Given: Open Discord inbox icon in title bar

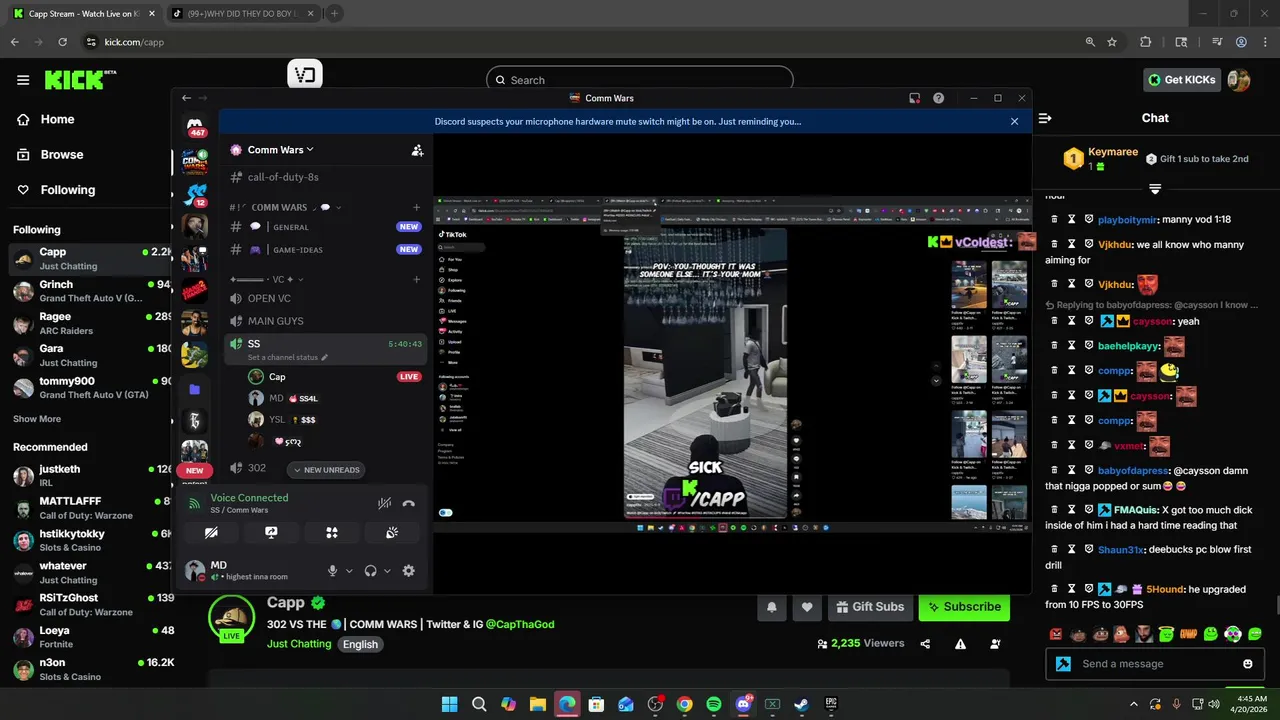Looking at the screenshot, I should [x=914, y=98].
